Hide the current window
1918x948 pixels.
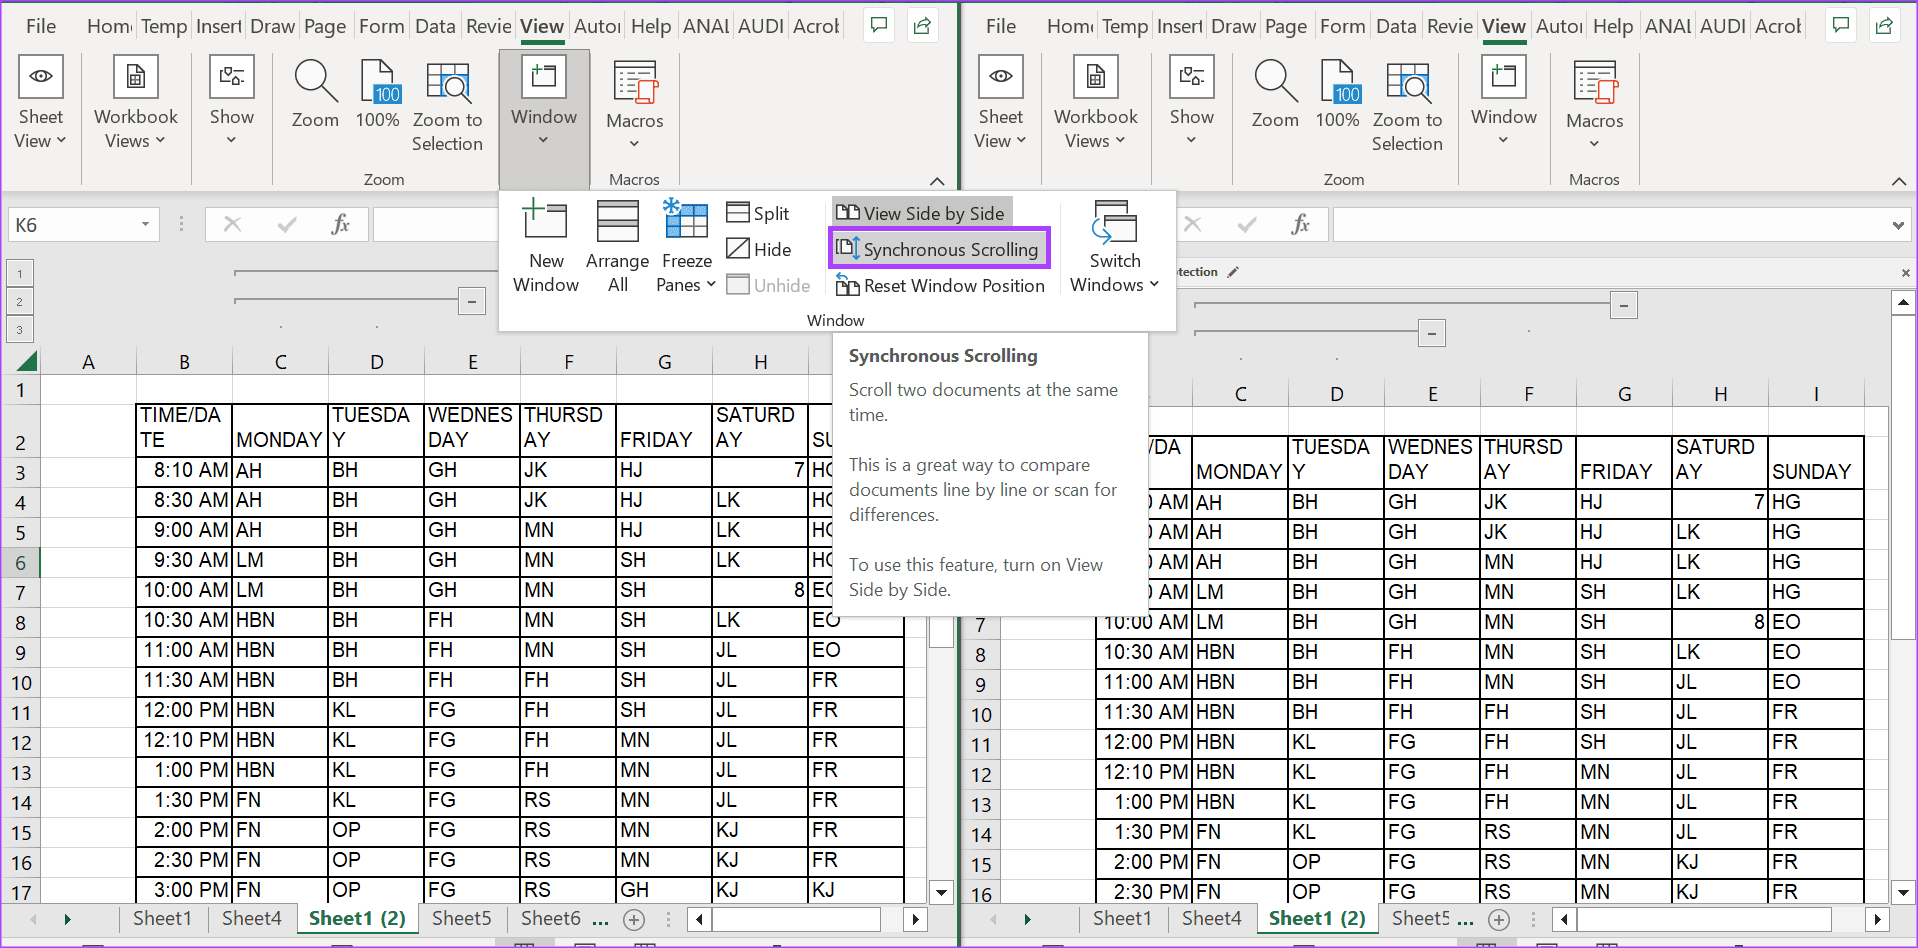758,248
